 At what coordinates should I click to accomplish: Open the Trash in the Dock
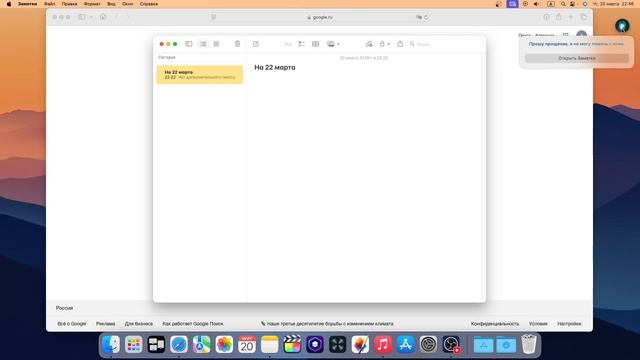click(x=529, y=344)
